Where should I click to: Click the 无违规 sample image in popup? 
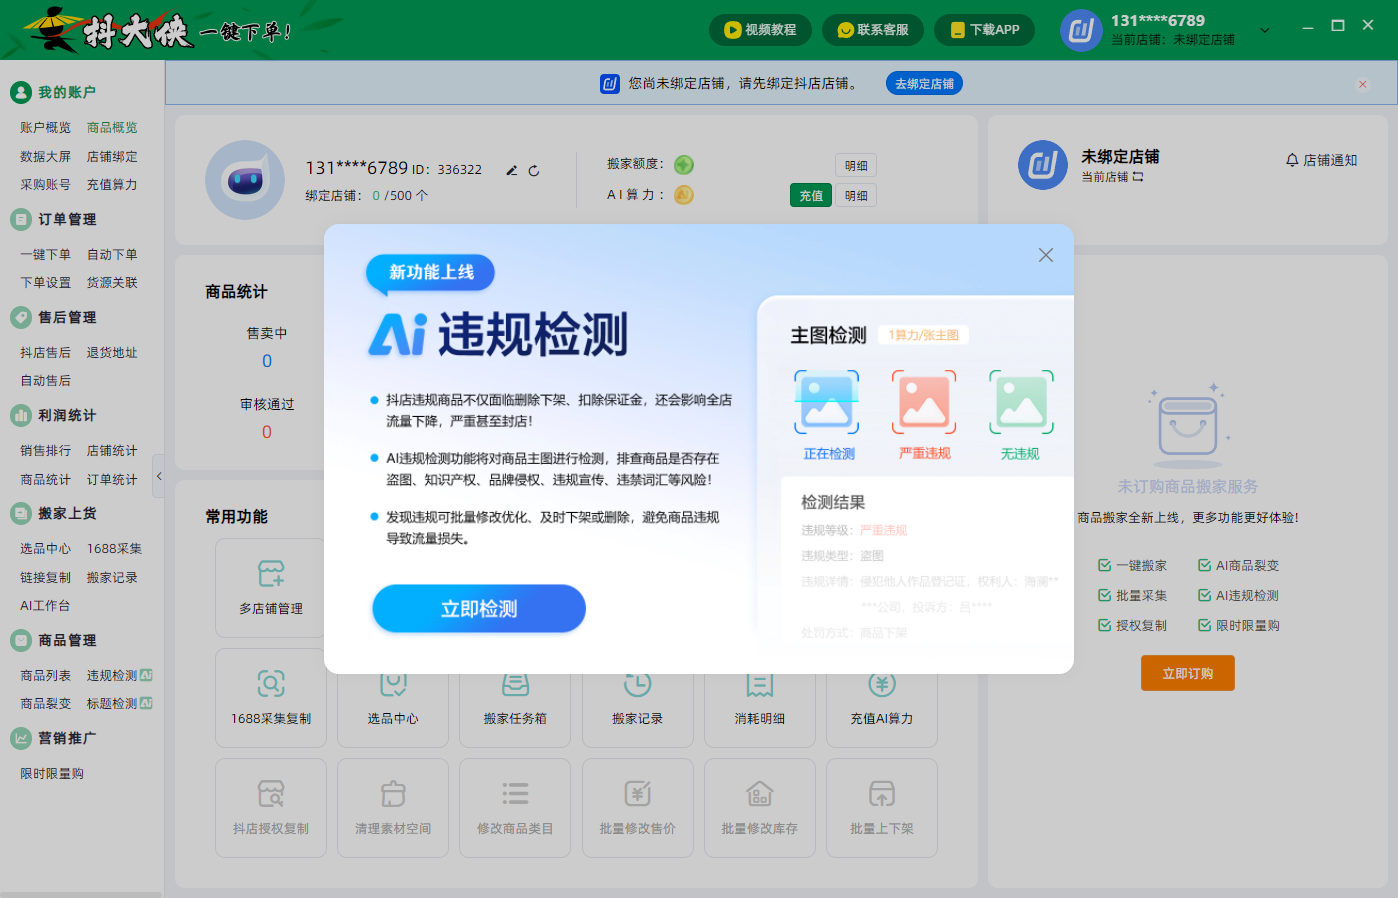pyautogui.click(x=1021, y=402)
